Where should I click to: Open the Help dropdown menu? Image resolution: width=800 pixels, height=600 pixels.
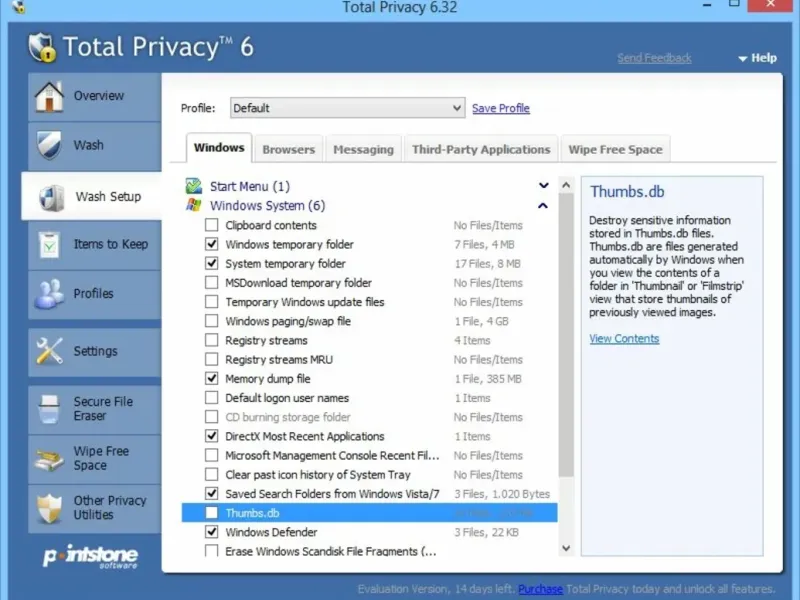coord(758,58)
